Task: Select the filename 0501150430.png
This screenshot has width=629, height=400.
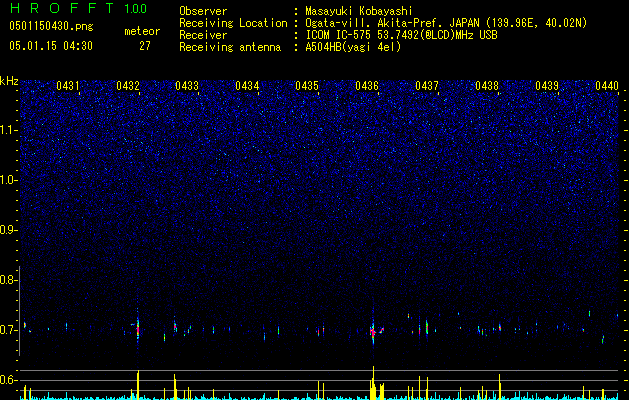Action: click(51, 26)
